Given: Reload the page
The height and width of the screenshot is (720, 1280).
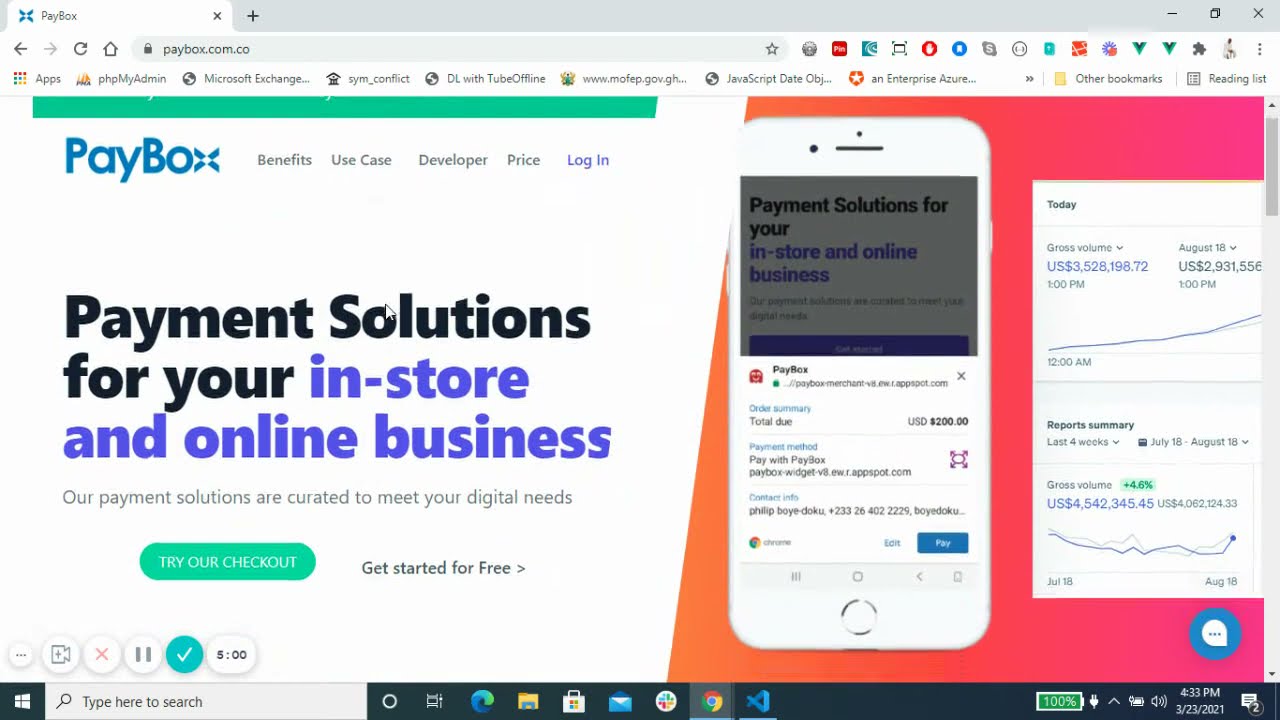Looking at the screenshot, I should click(x=80, y=48).
